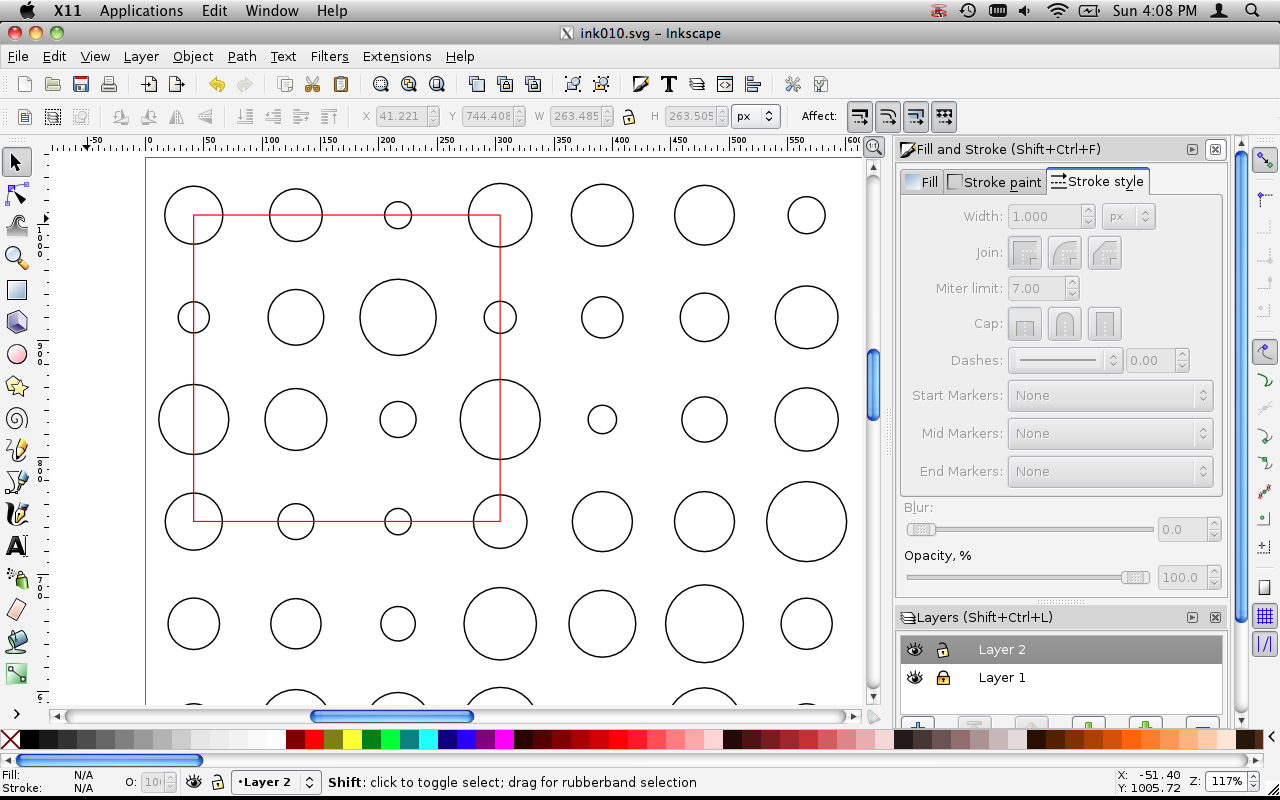Select the Bezier pen tool
Screen dimensions: 1280x800
[16, 482]
